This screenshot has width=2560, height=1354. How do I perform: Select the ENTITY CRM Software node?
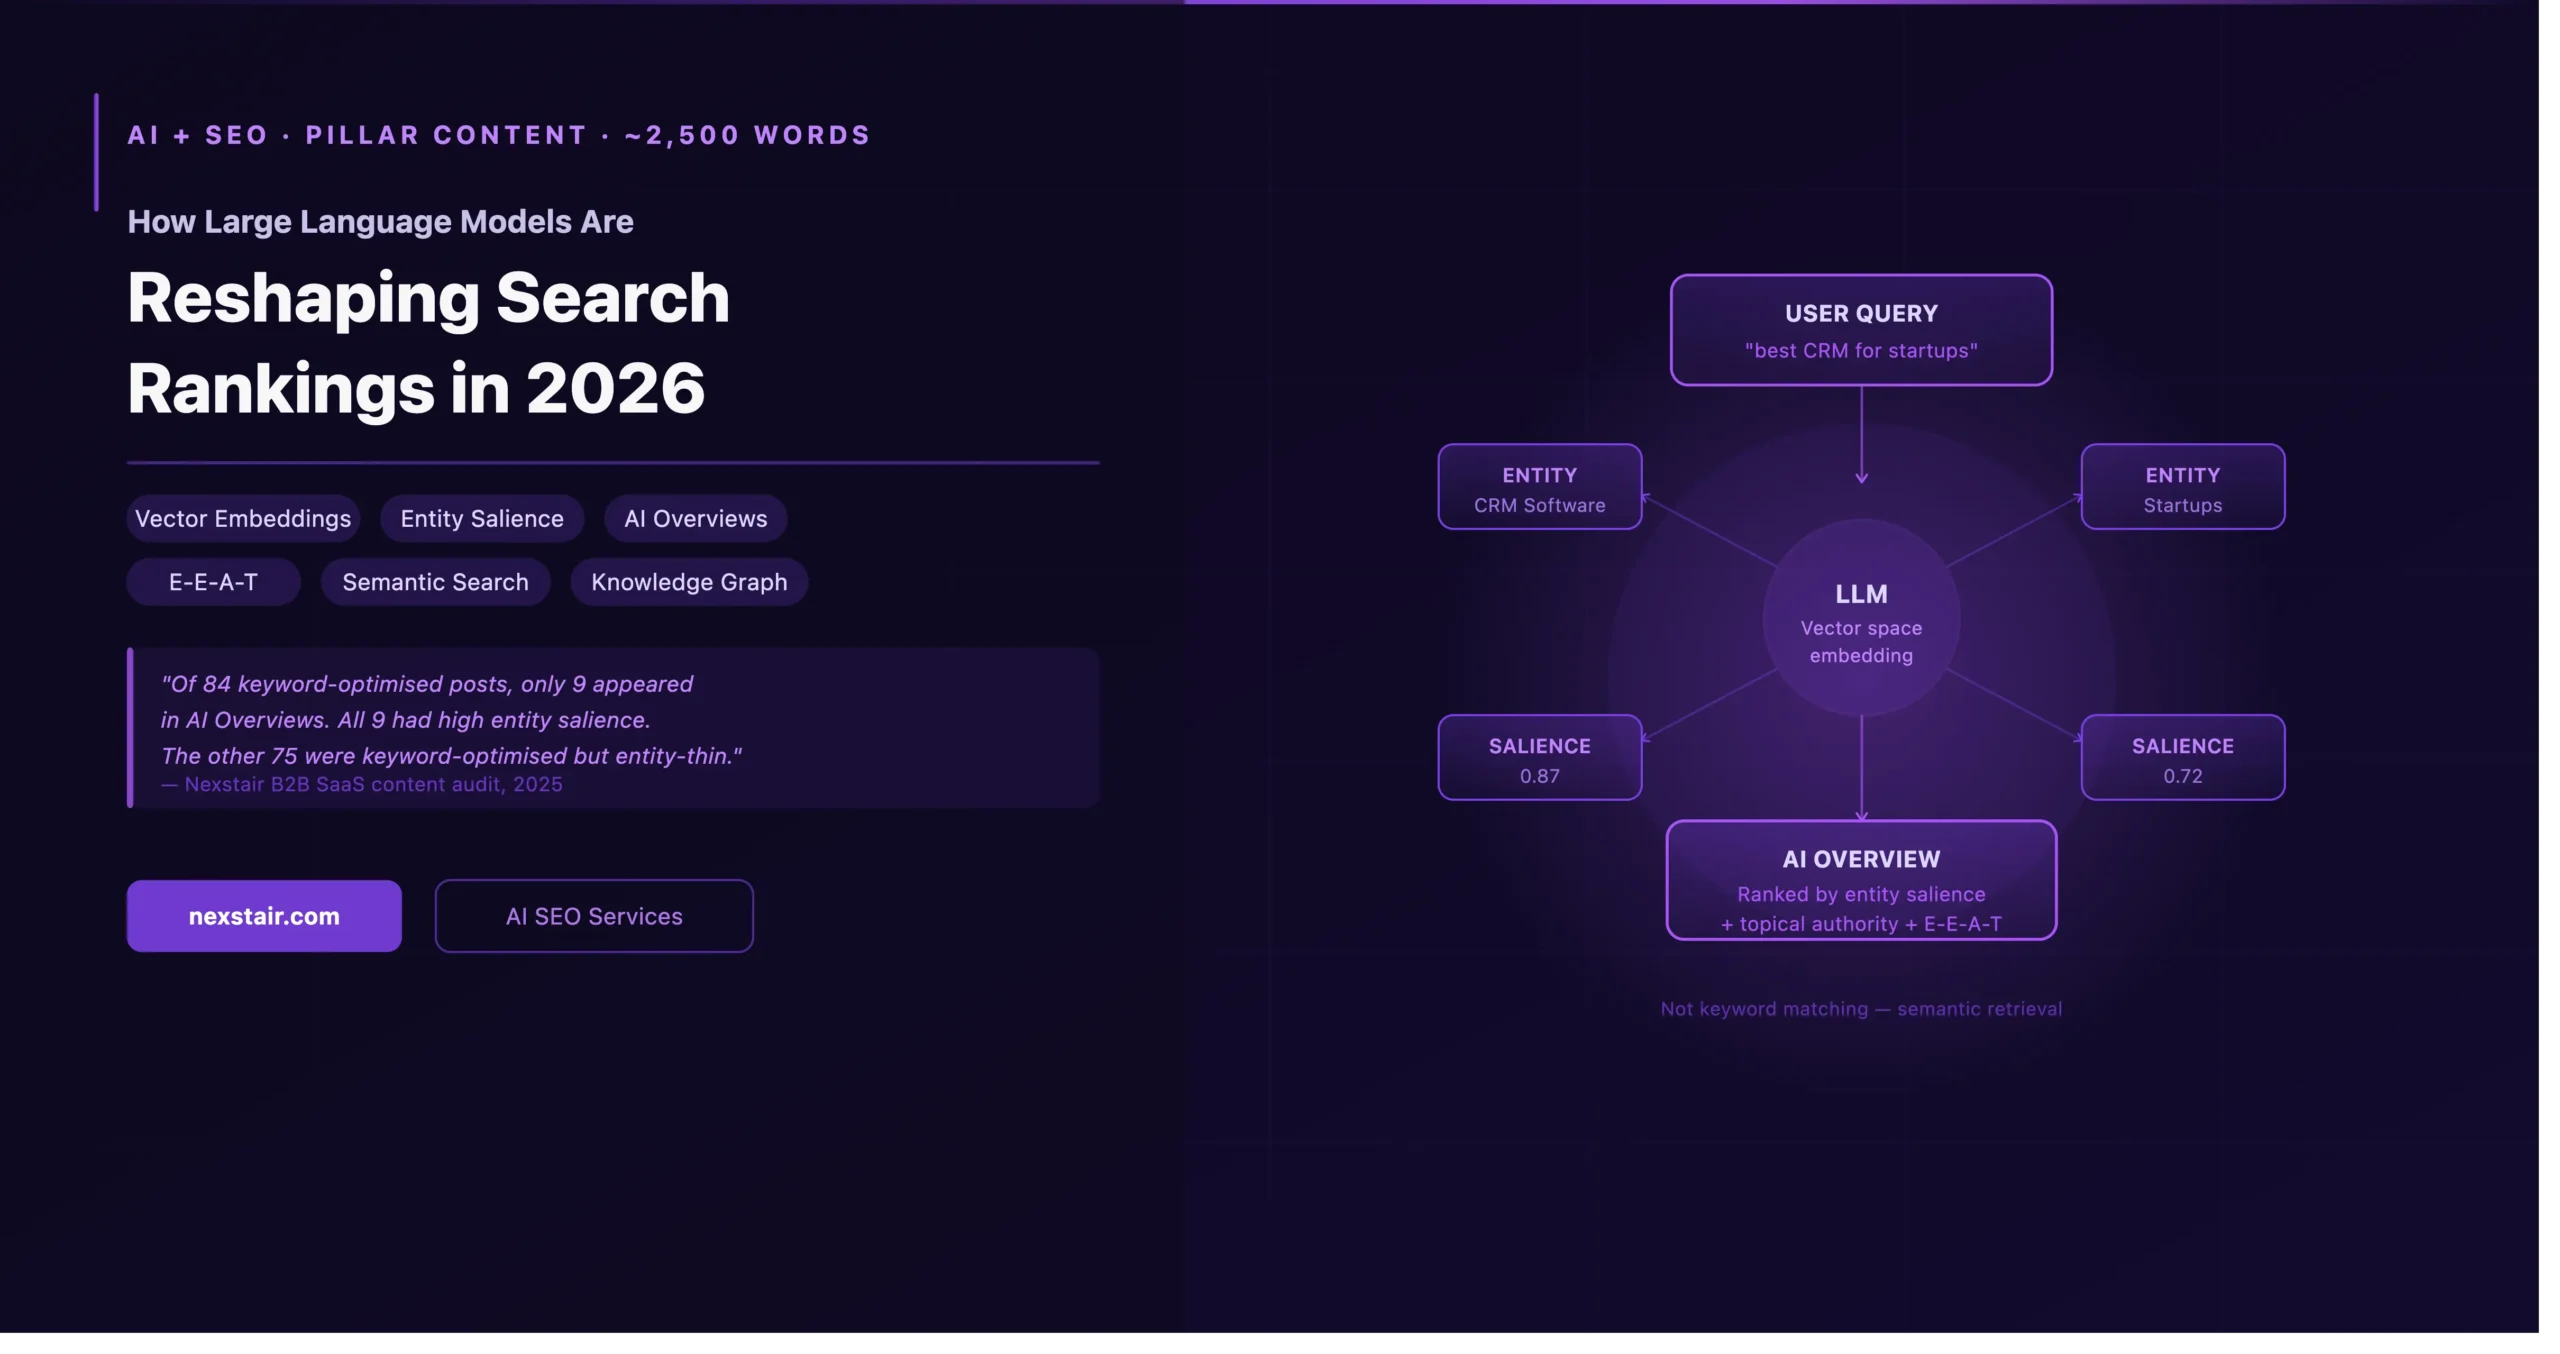[1540, 487]
